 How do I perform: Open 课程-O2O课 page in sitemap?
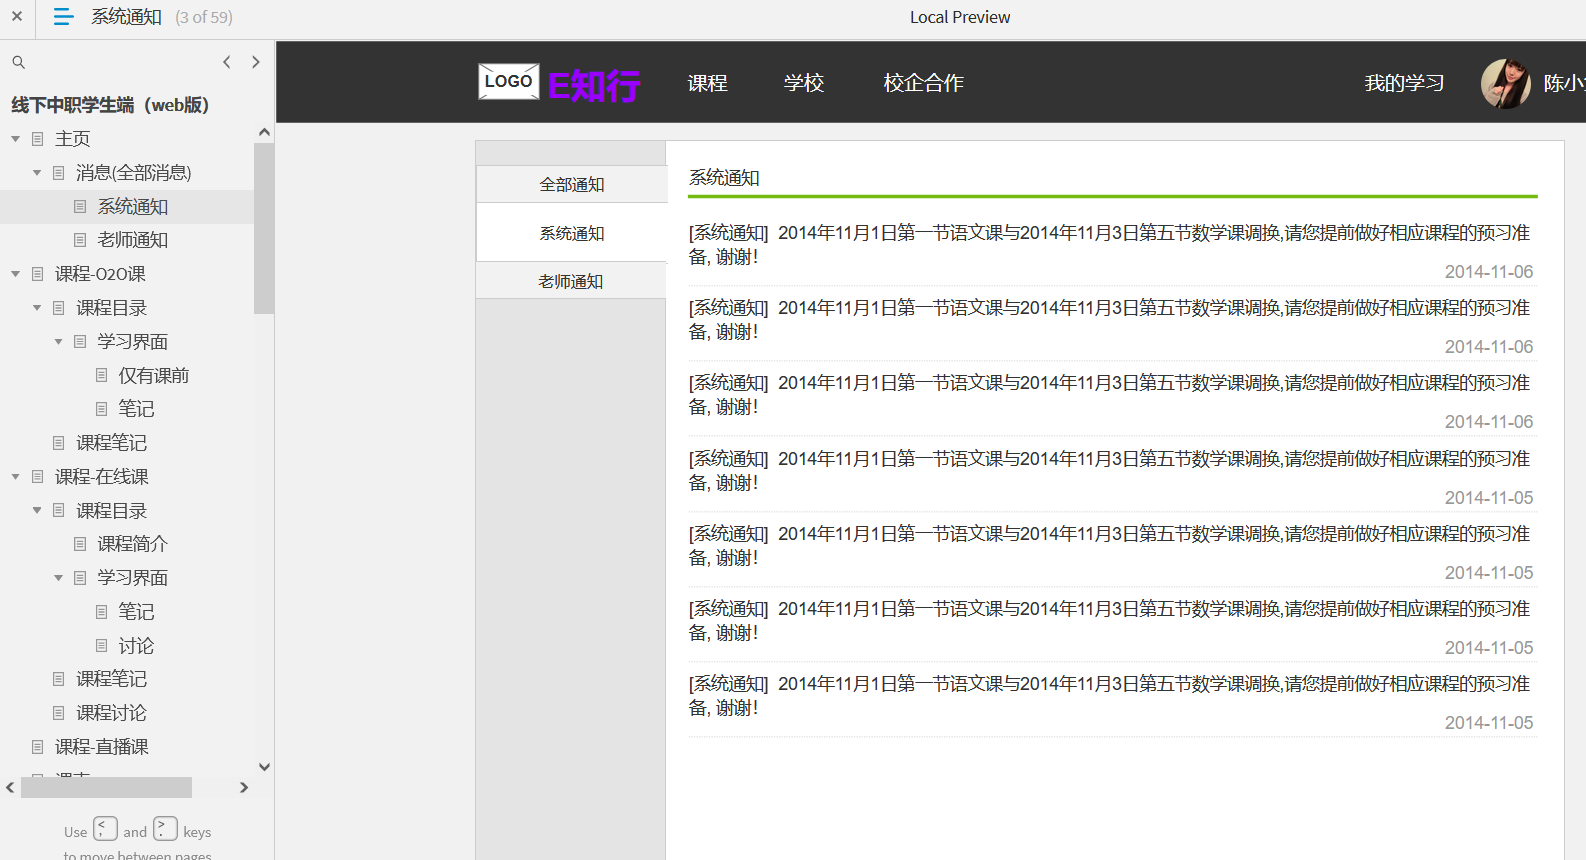(100, 274)
